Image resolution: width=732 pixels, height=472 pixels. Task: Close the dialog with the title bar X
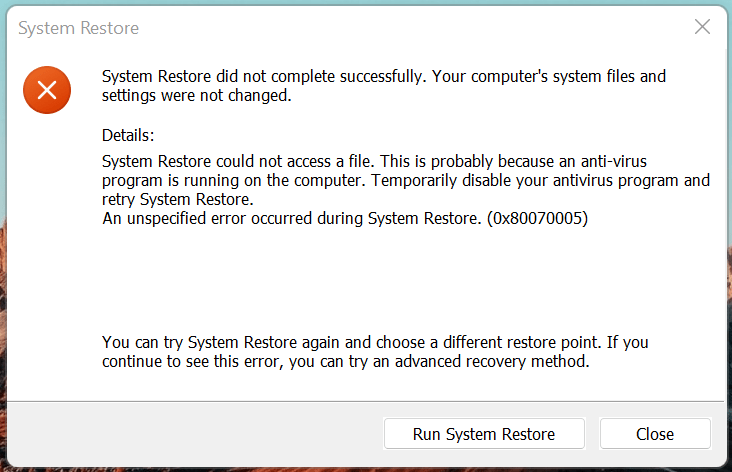702,28
